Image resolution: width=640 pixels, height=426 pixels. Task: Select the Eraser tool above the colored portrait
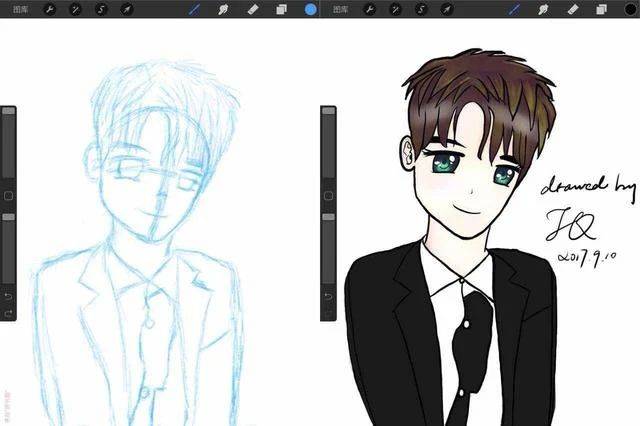(x=573, y=9)
